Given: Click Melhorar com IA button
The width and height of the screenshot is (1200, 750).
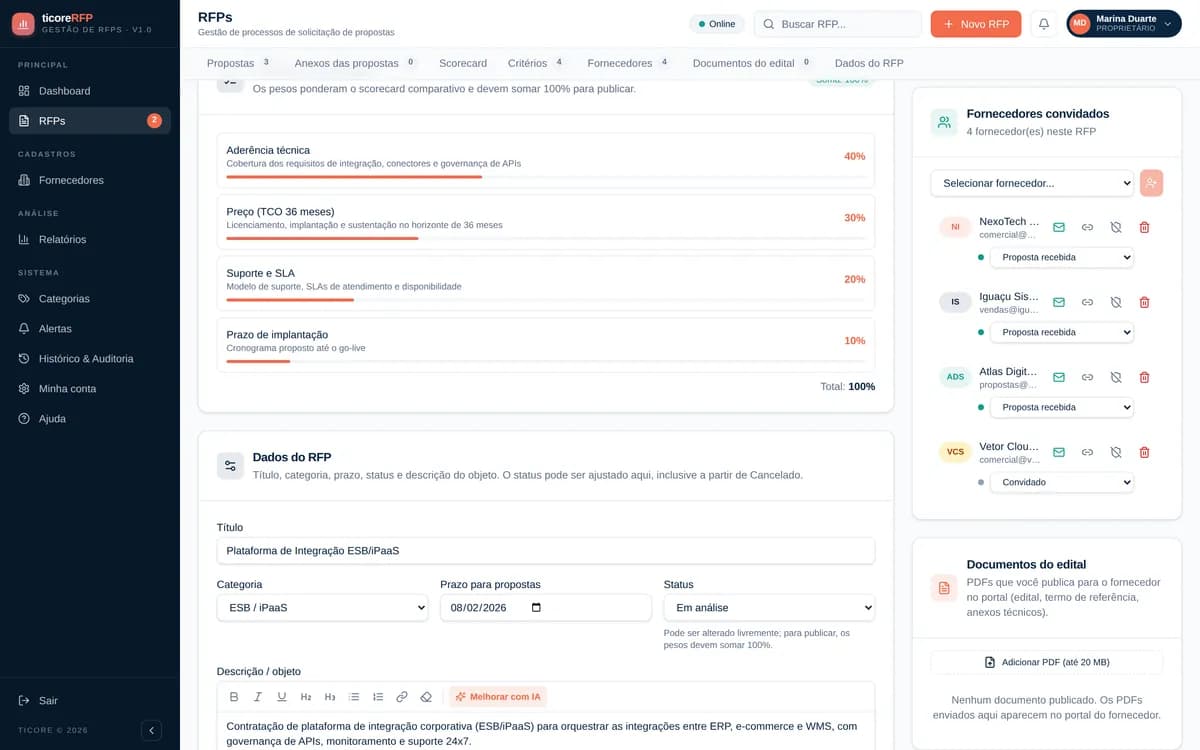Looking at the screenshot, I should point(498,697).
